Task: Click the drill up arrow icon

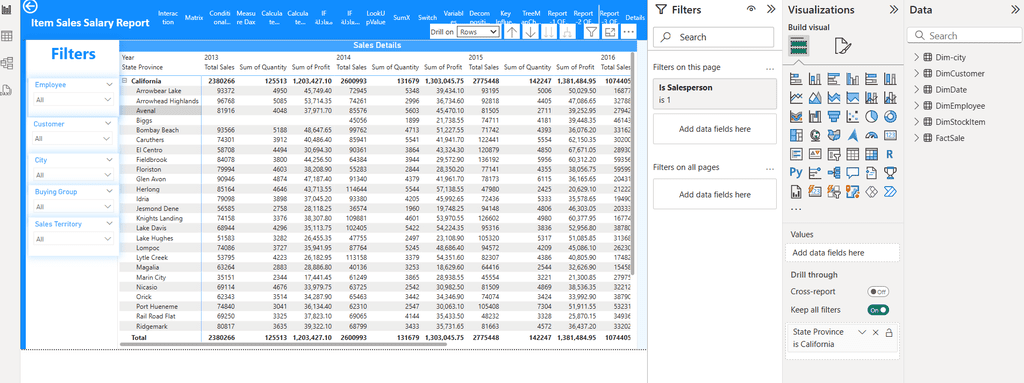Action: click(513, 31)
